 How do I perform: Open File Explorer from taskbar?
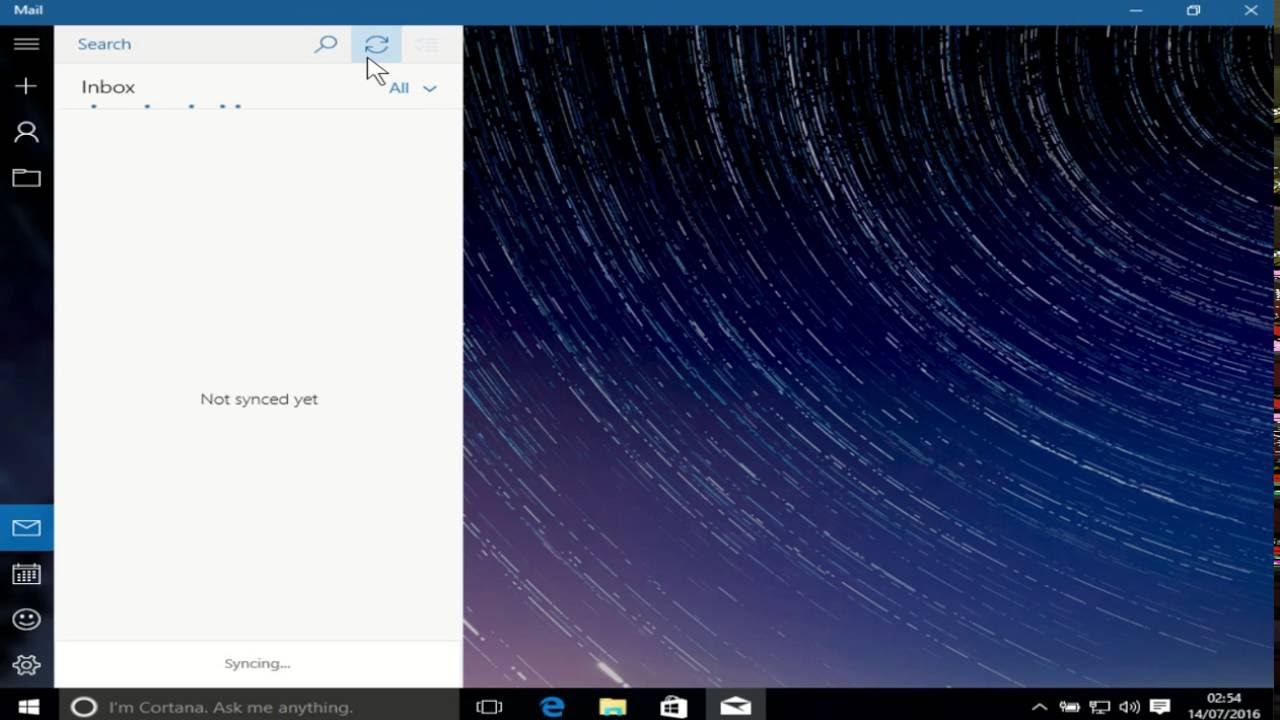point(613,707)
